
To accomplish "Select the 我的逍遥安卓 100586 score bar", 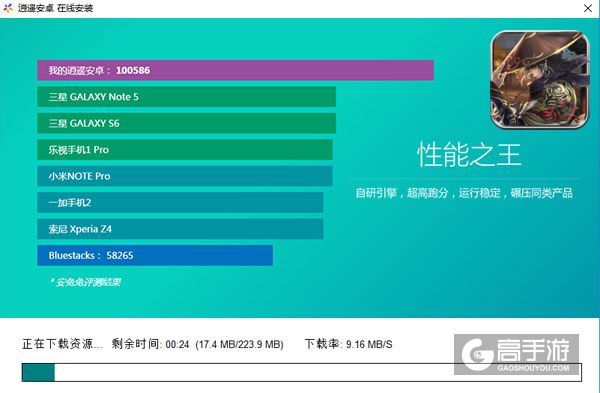I will click(x=235, y=70).
